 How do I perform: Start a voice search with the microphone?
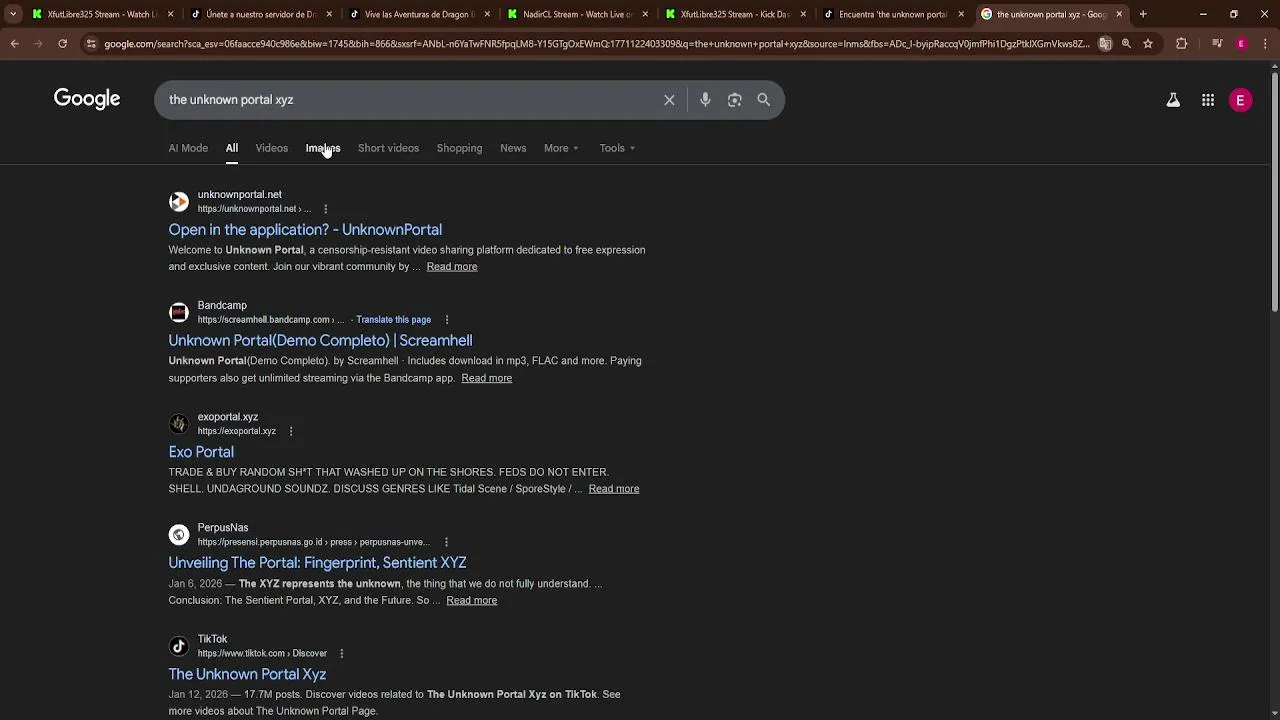coord(705,100)
